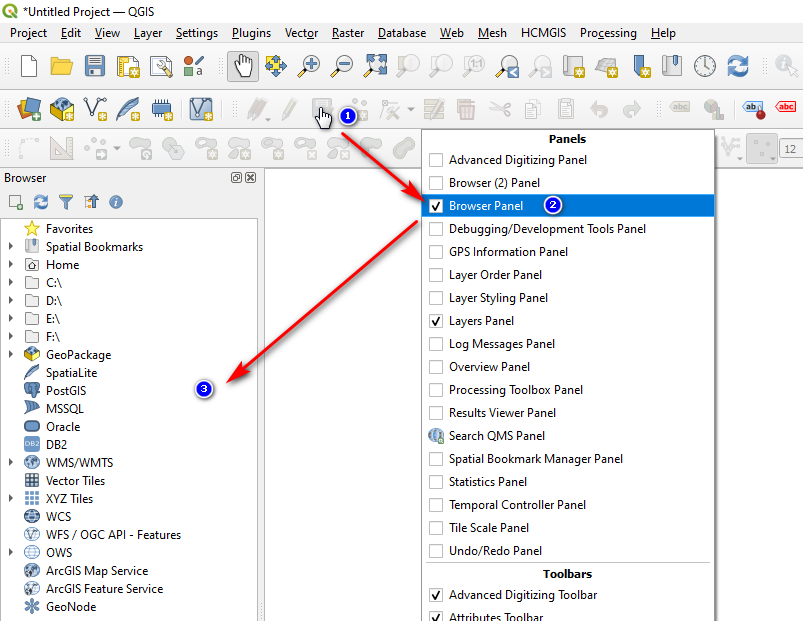Open a project with the folder icon
Viewport: 803px width, 621px height.
(x=61, y=66)
